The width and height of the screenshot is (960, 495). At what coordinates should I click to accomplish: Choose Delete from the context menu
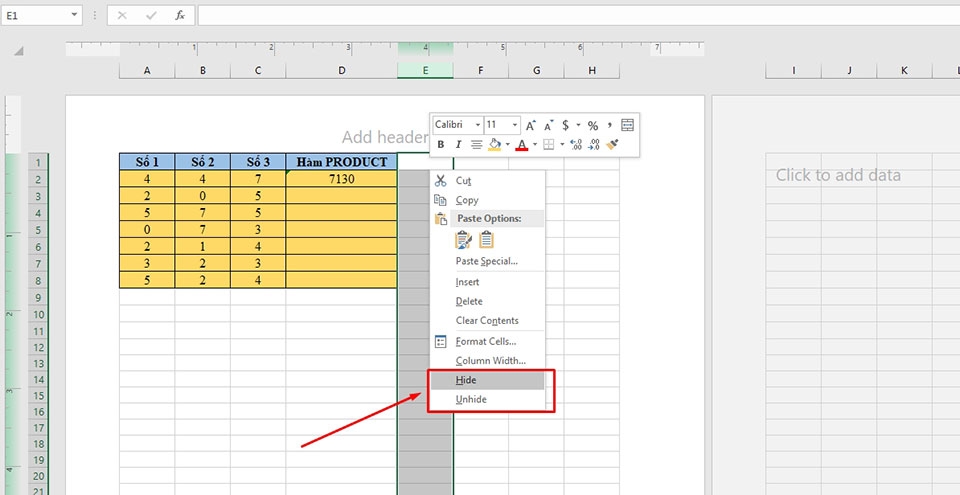487,301
